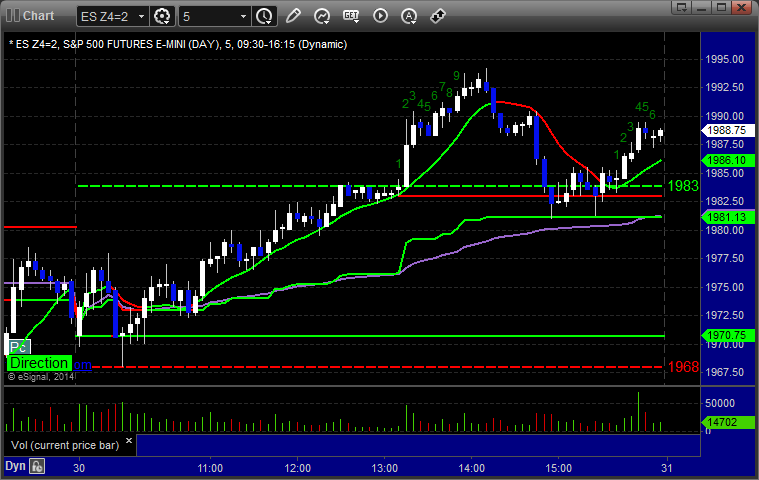Click the green 1983 level label
This screenshot has width=759, height=480.
point(683,186)
